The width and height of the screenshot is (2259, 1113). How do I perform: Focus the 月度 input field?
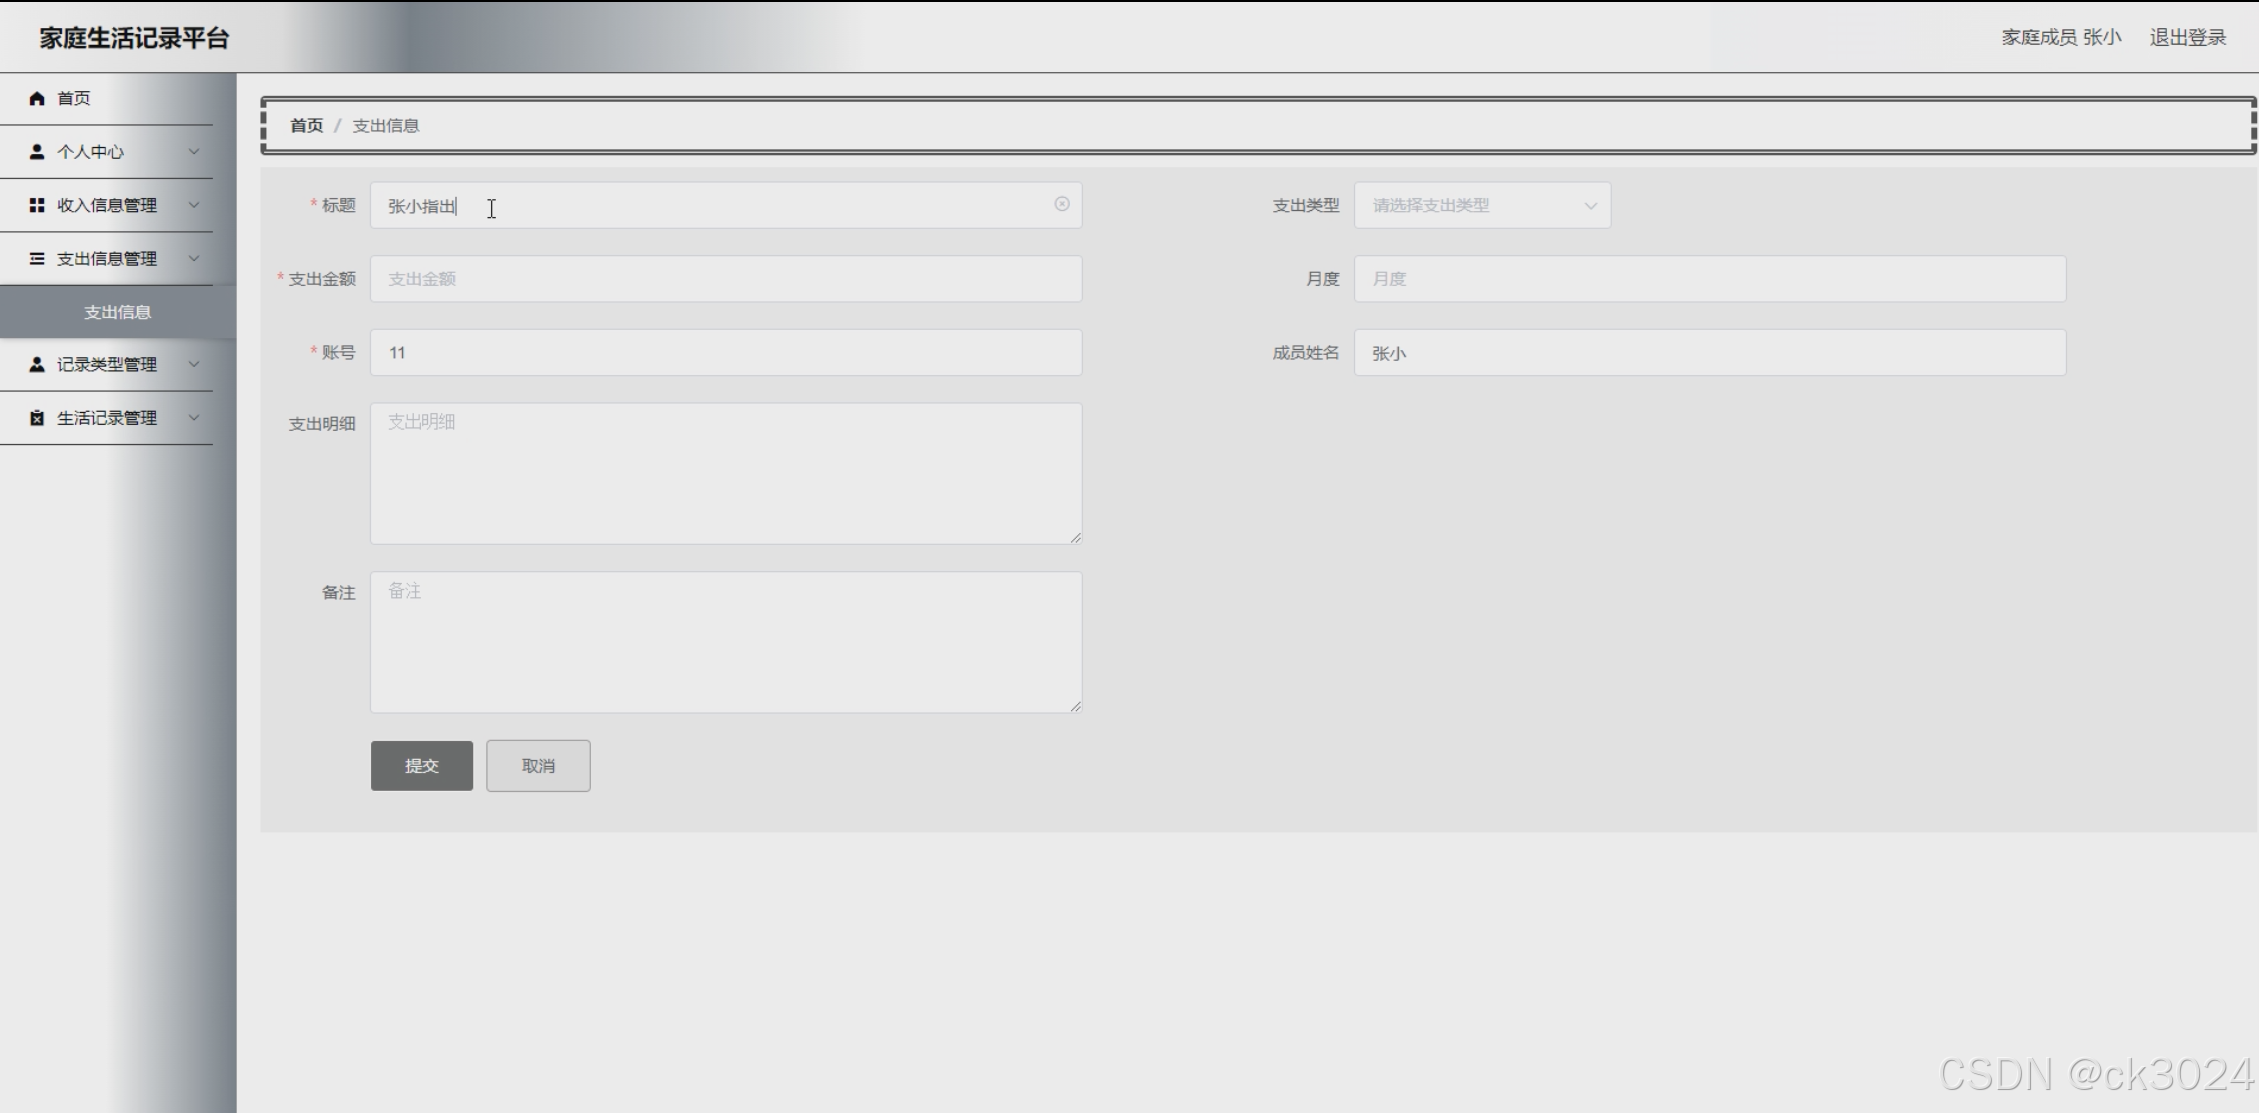point(1710,279)
